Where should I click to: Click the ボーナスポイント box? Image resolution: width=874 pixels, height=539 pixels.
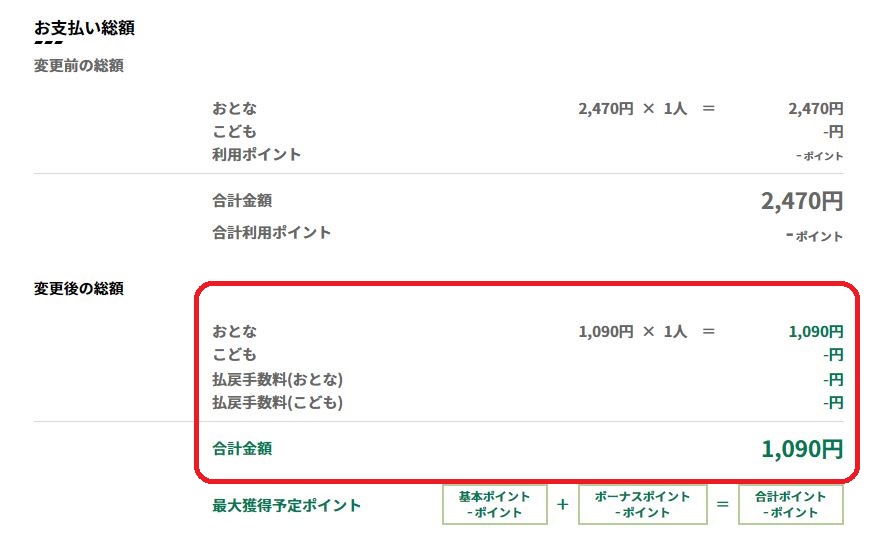coord(643,504)
